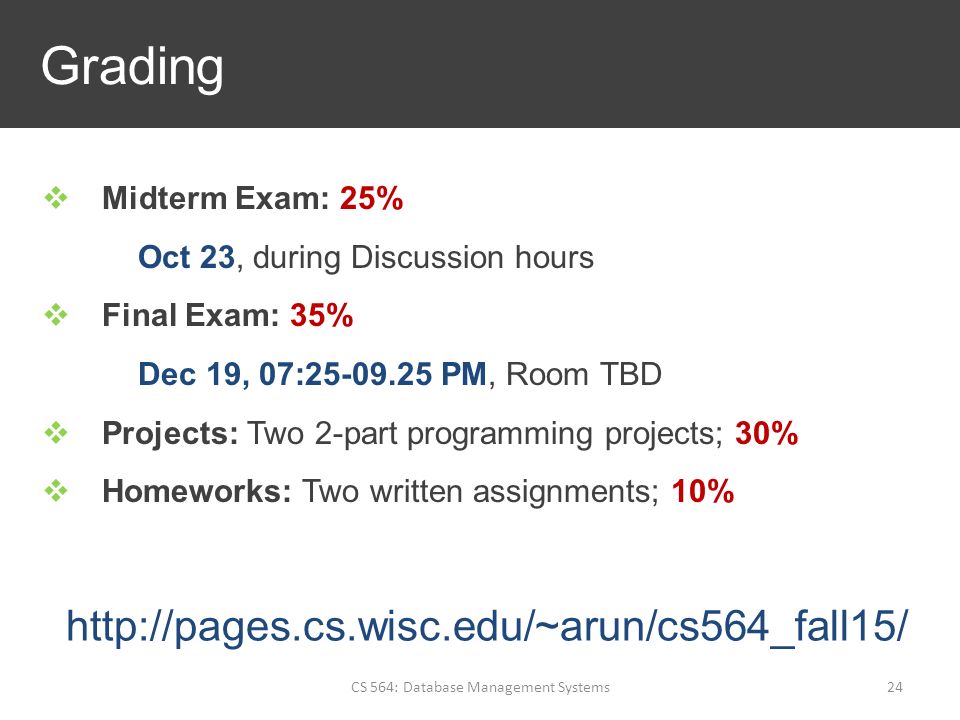Click the Dec 19 exam time text

(313, 375)
